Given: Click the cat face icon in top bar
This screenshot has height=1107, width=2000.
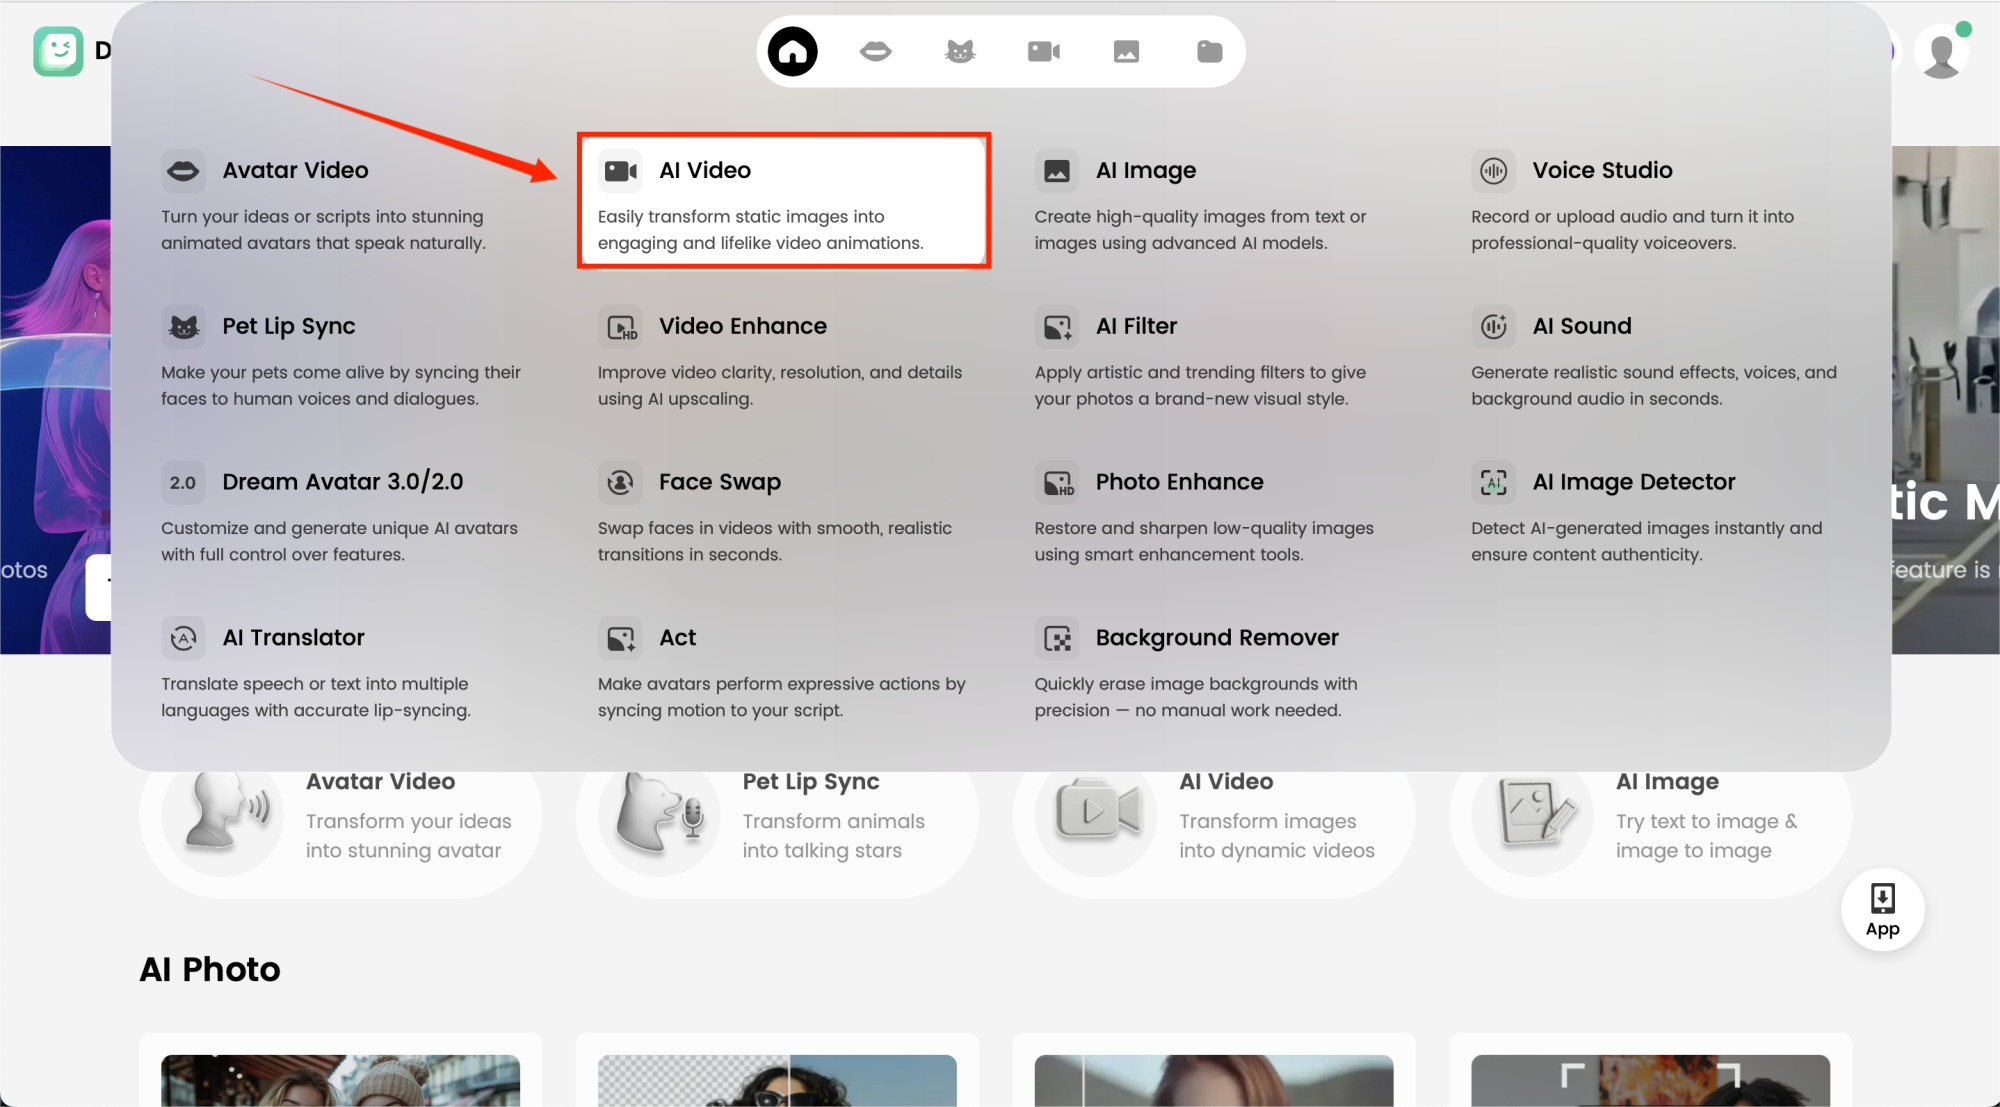Looking at the screenshot, I should tap(959, 51).
